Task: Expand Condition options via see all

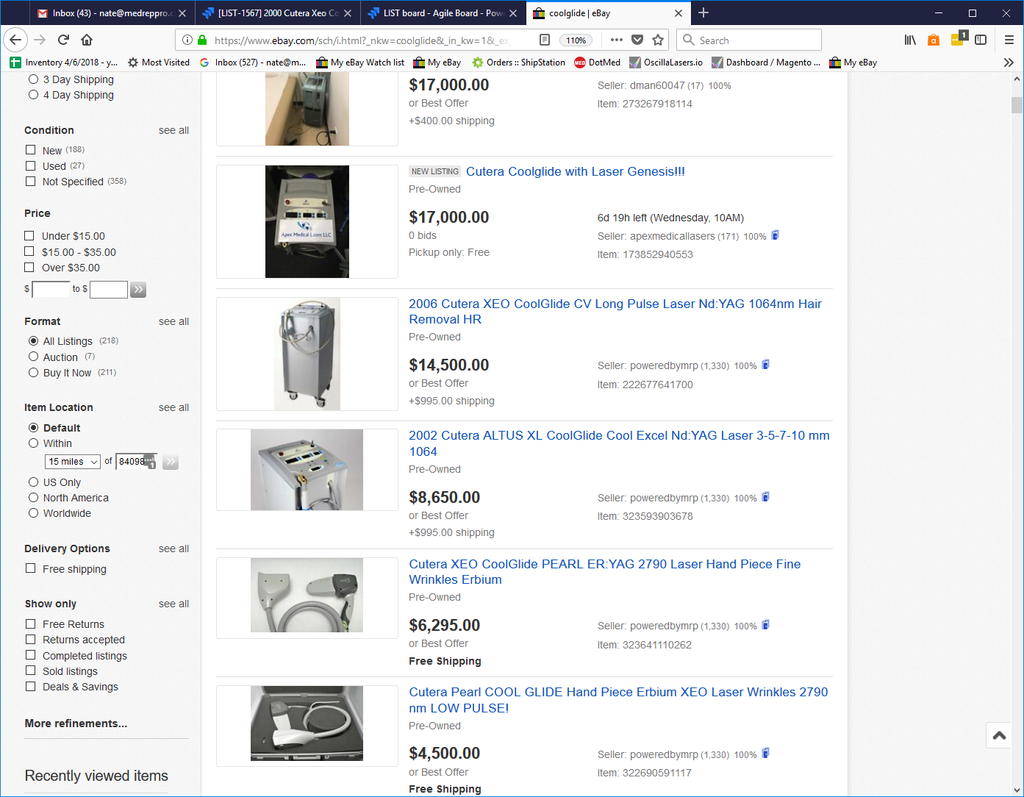Action: pos(174,130)
